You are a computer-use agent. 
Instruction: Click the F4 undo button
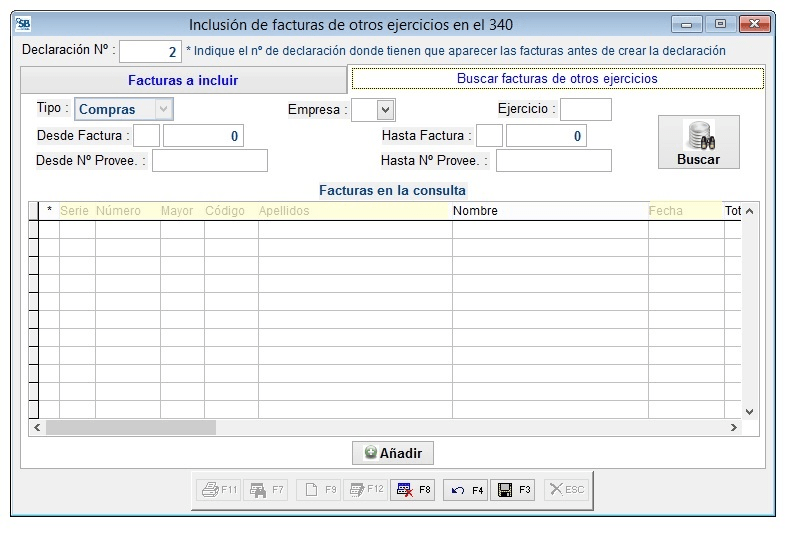tap(466, 490)
